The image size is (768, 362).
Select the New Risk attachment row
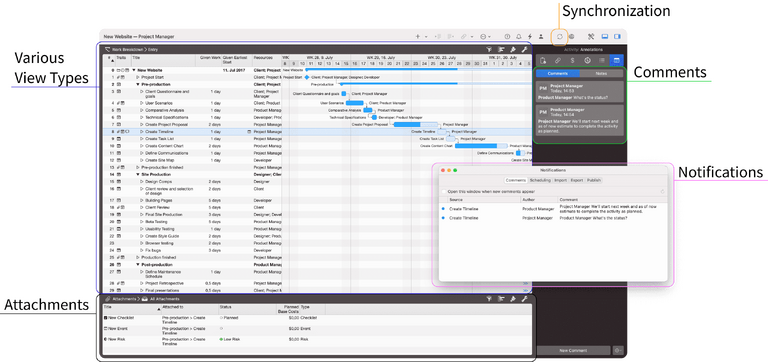(x=316, y=341)
